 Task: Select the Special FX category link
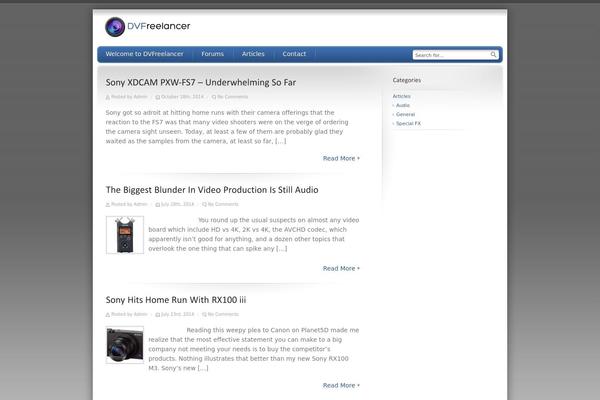pos(408,124)
